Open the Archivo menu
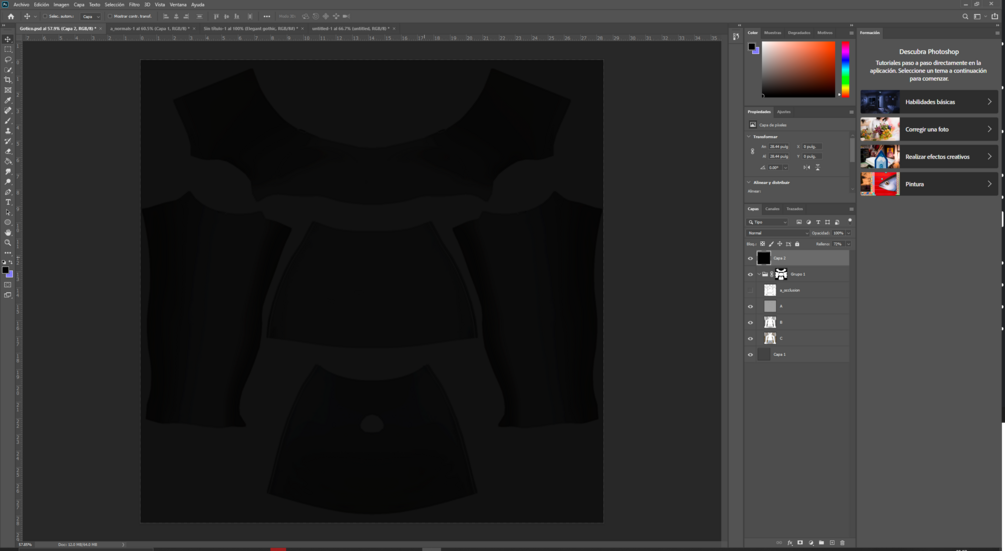Image resolution: width=1005 pixels, height=551 pixels. (x=21, y=4)
